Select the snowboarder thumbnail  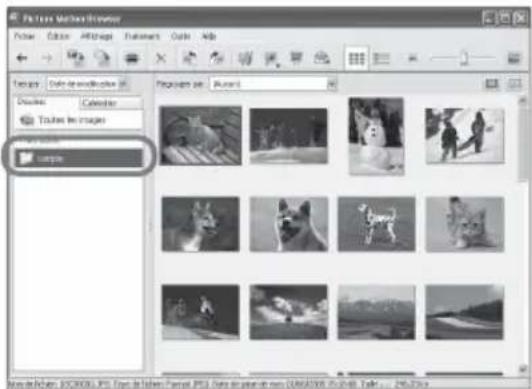click(201, 312)
